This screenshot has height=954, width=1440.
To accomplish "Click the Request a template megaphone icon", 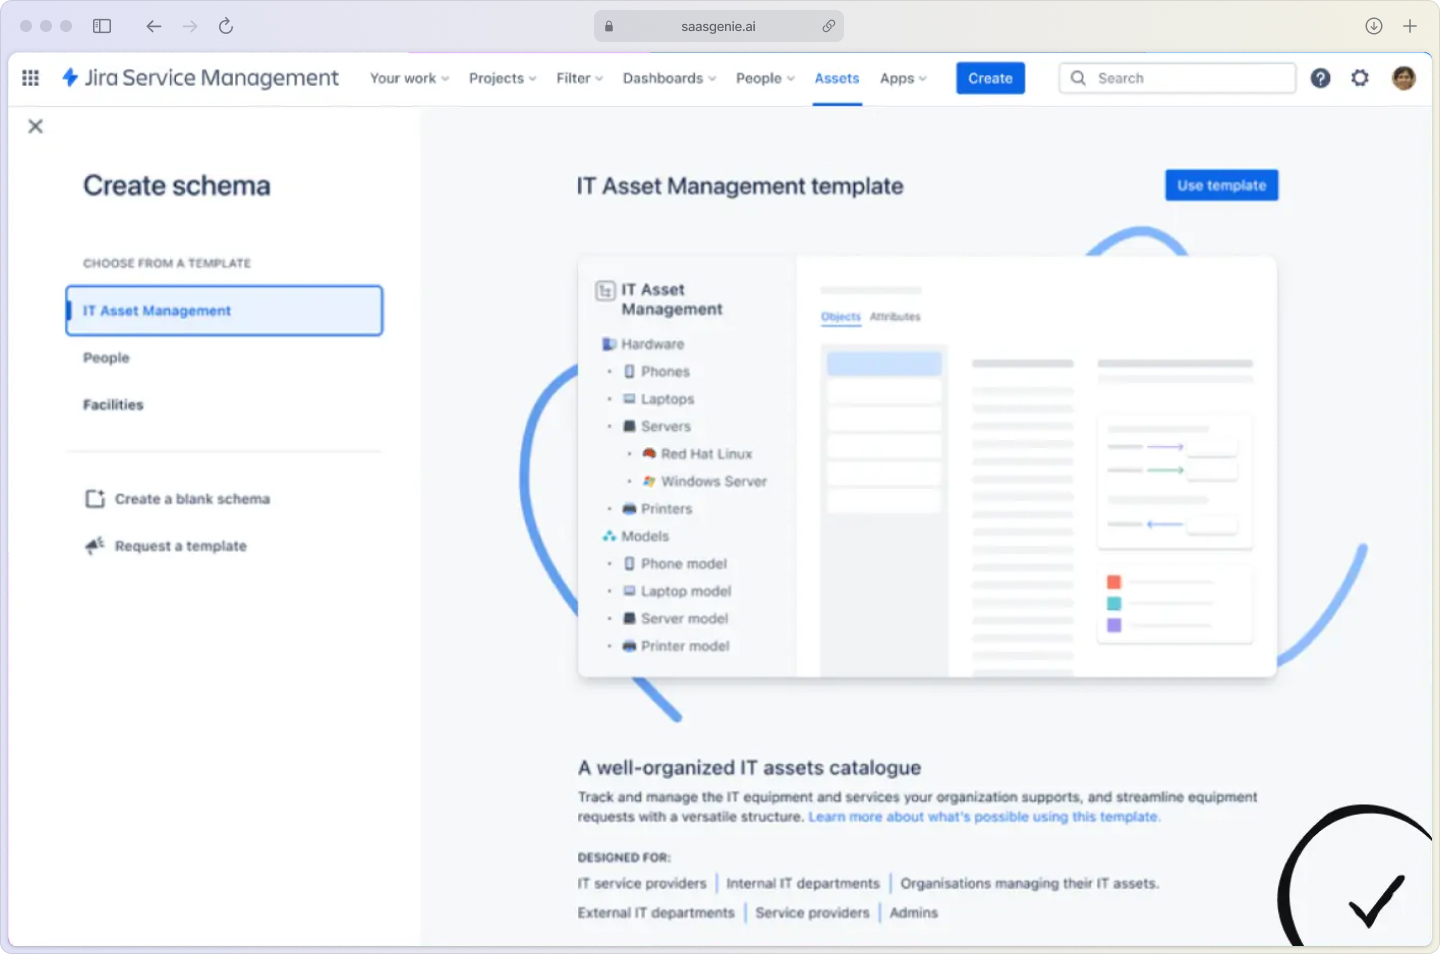I will coord(95,546).
